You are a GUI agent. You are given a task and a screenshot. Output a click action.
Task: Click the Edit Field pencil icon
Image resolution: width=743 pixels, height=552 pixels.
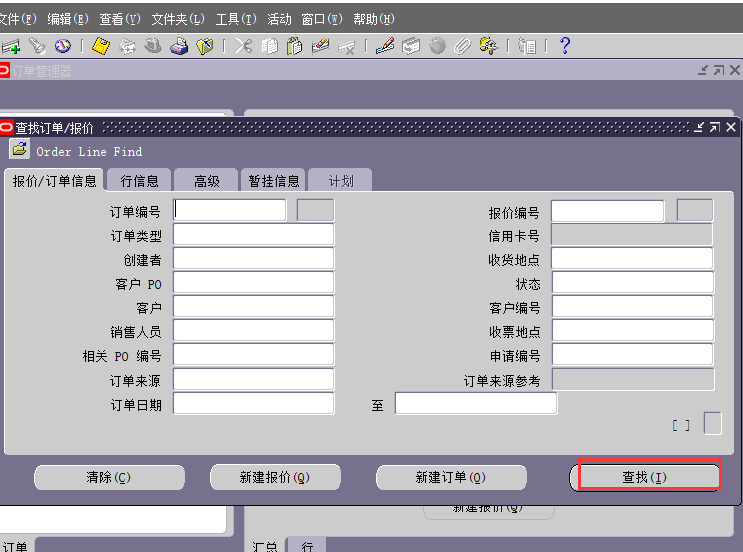coord(385,46)
